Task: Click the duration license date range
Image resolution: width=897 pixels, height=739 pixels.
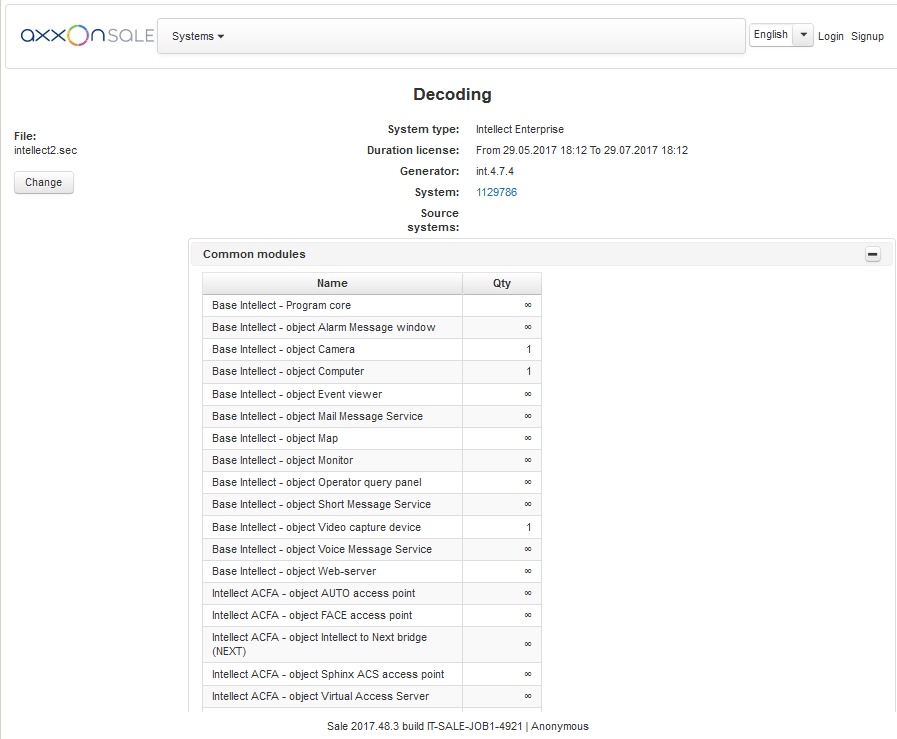Action: [x=582, y=150]
